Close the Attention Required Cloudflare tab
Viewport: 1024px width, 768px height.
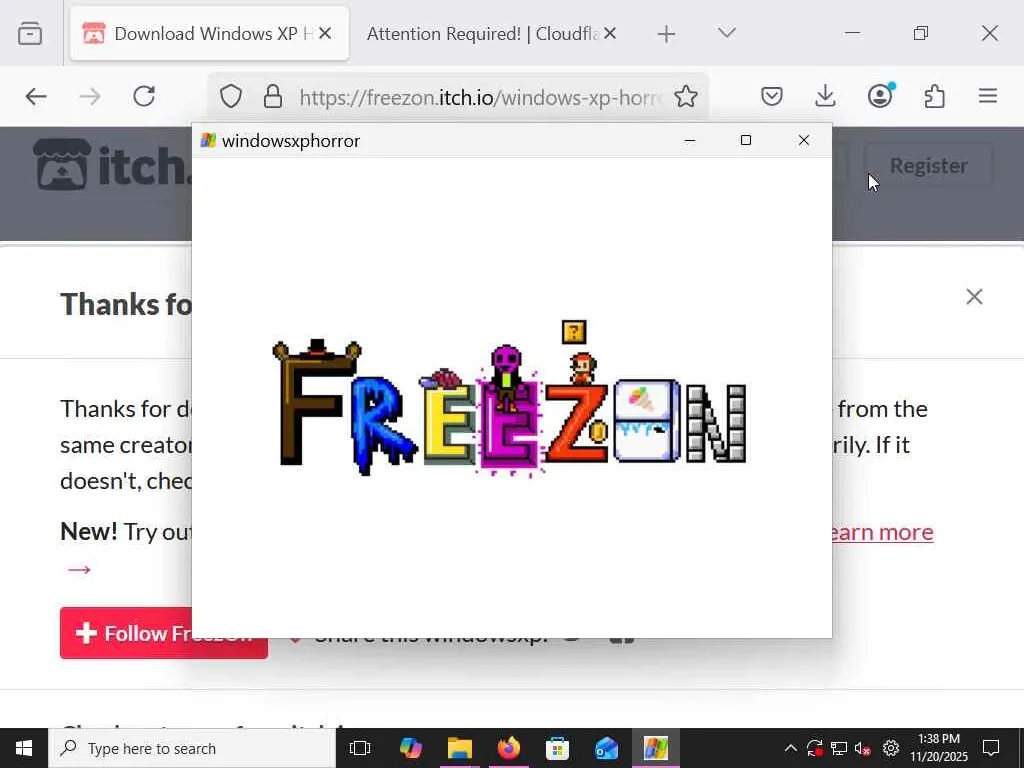pos(610,33)
